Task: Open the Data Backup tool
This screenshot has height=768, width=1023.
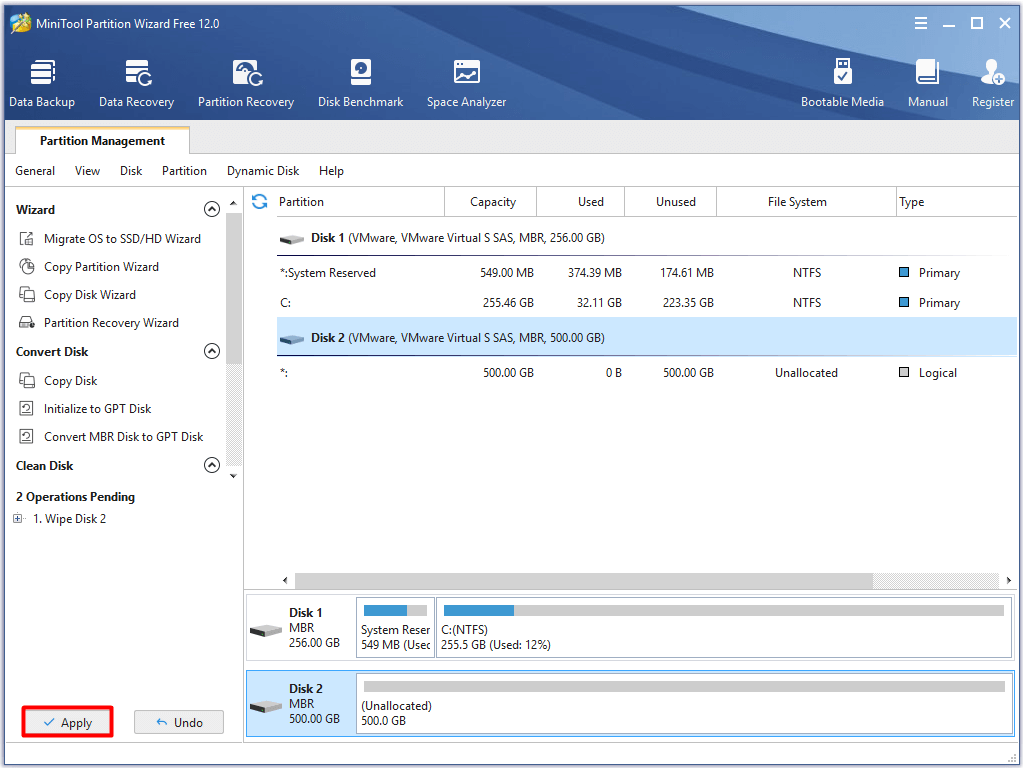Action: click(x=42, y=83)
